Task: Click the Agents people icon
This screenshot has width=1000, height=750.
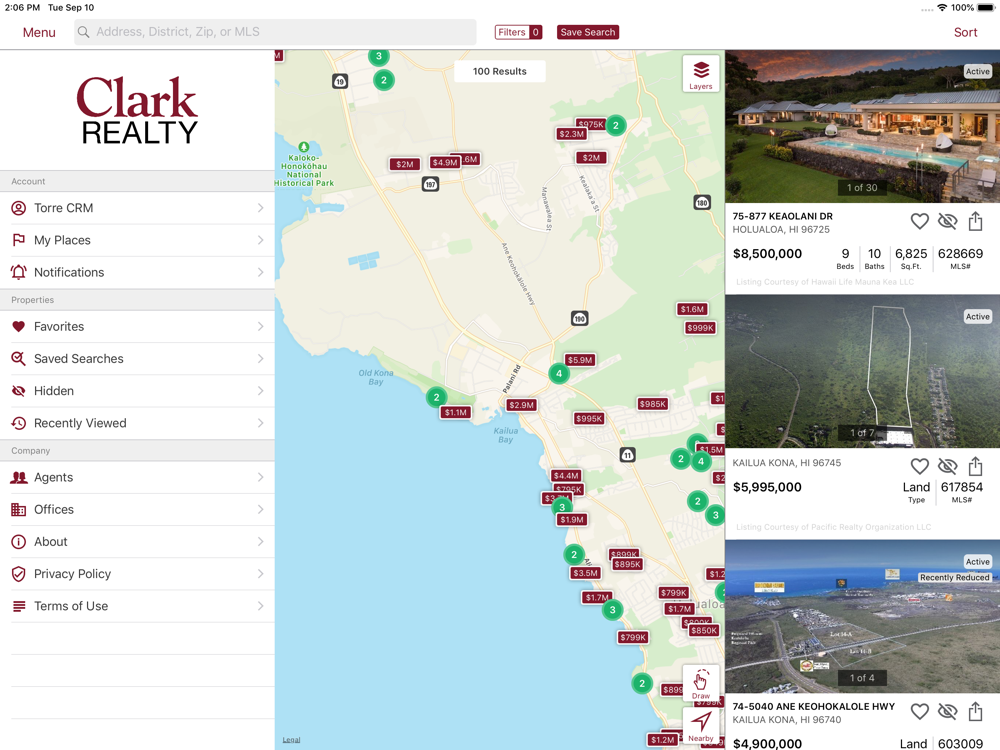Action: (x=18, y=477)
